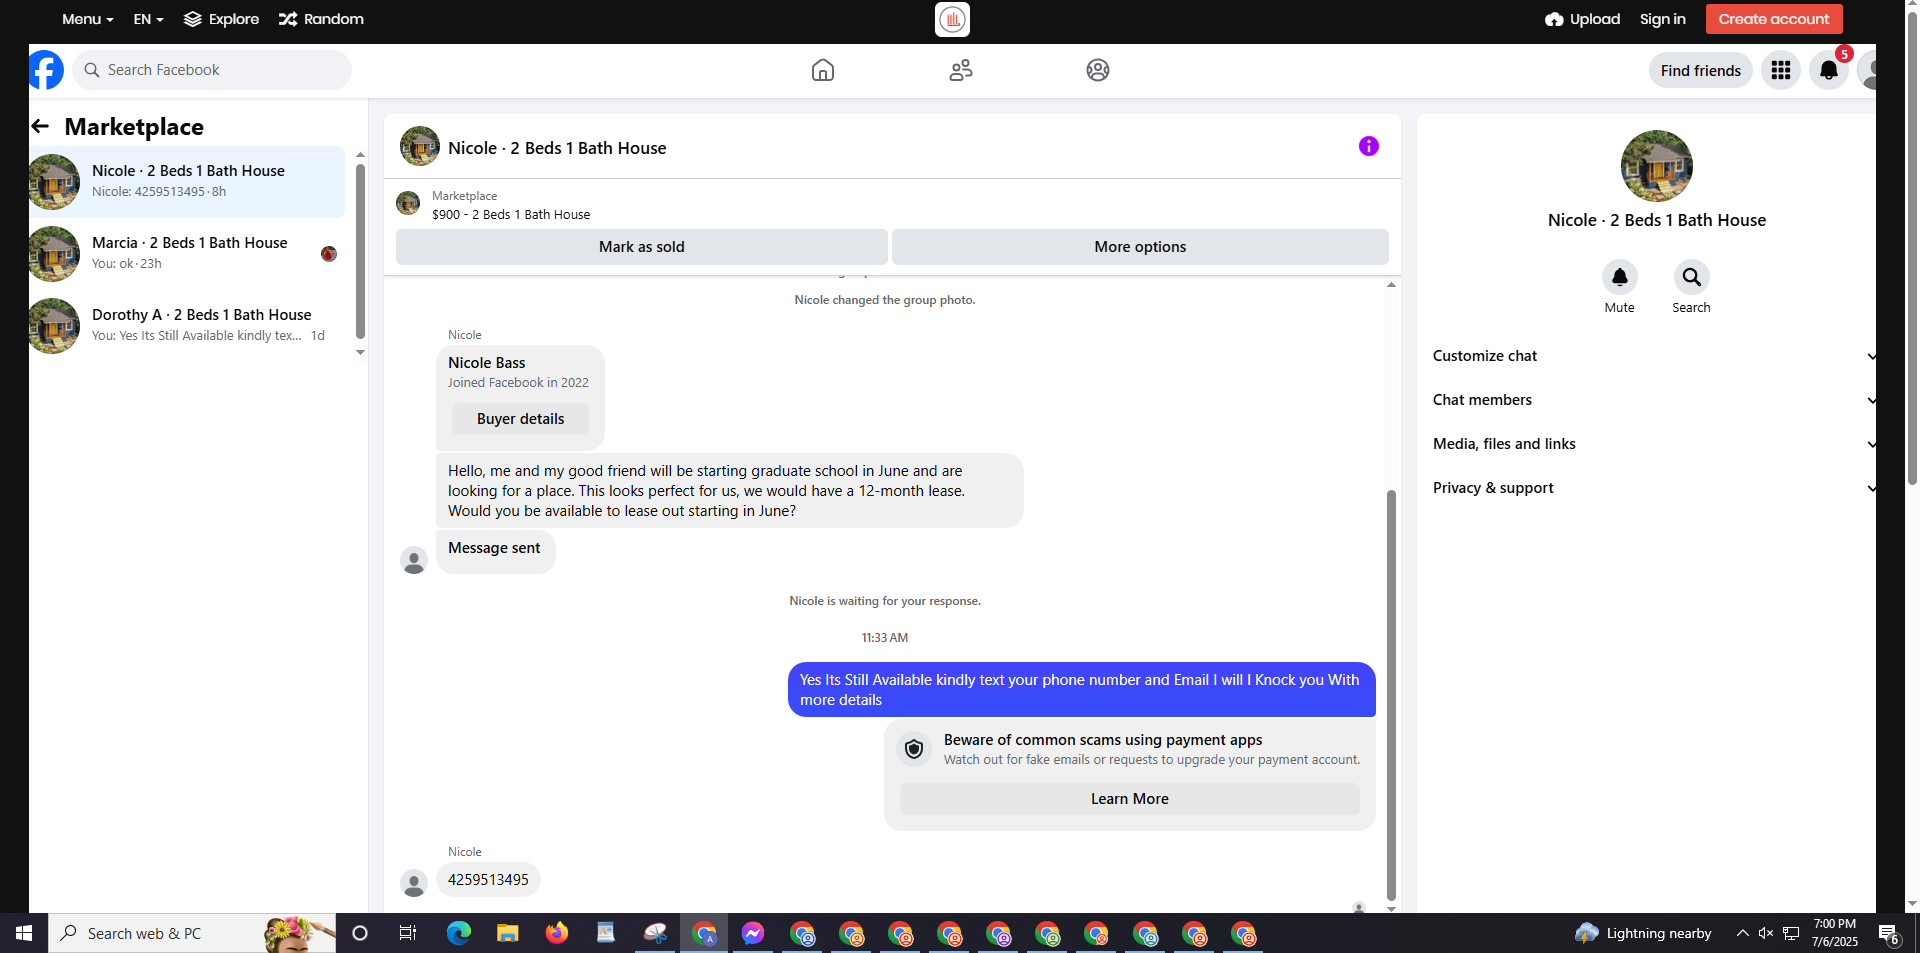Click the Create account button
This screenshot has width=1920, height=953.
point(1774,19)
